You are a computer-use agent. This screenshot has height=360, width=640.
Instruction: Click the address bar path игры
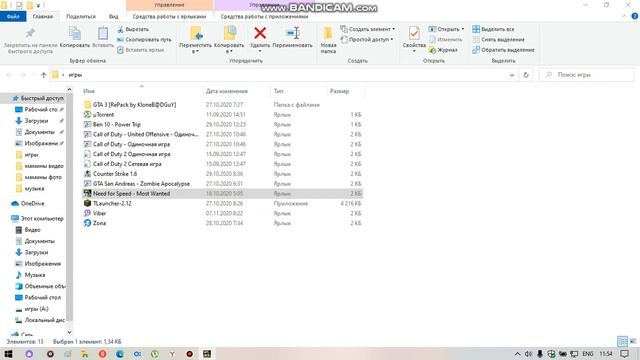coord(75,75)
